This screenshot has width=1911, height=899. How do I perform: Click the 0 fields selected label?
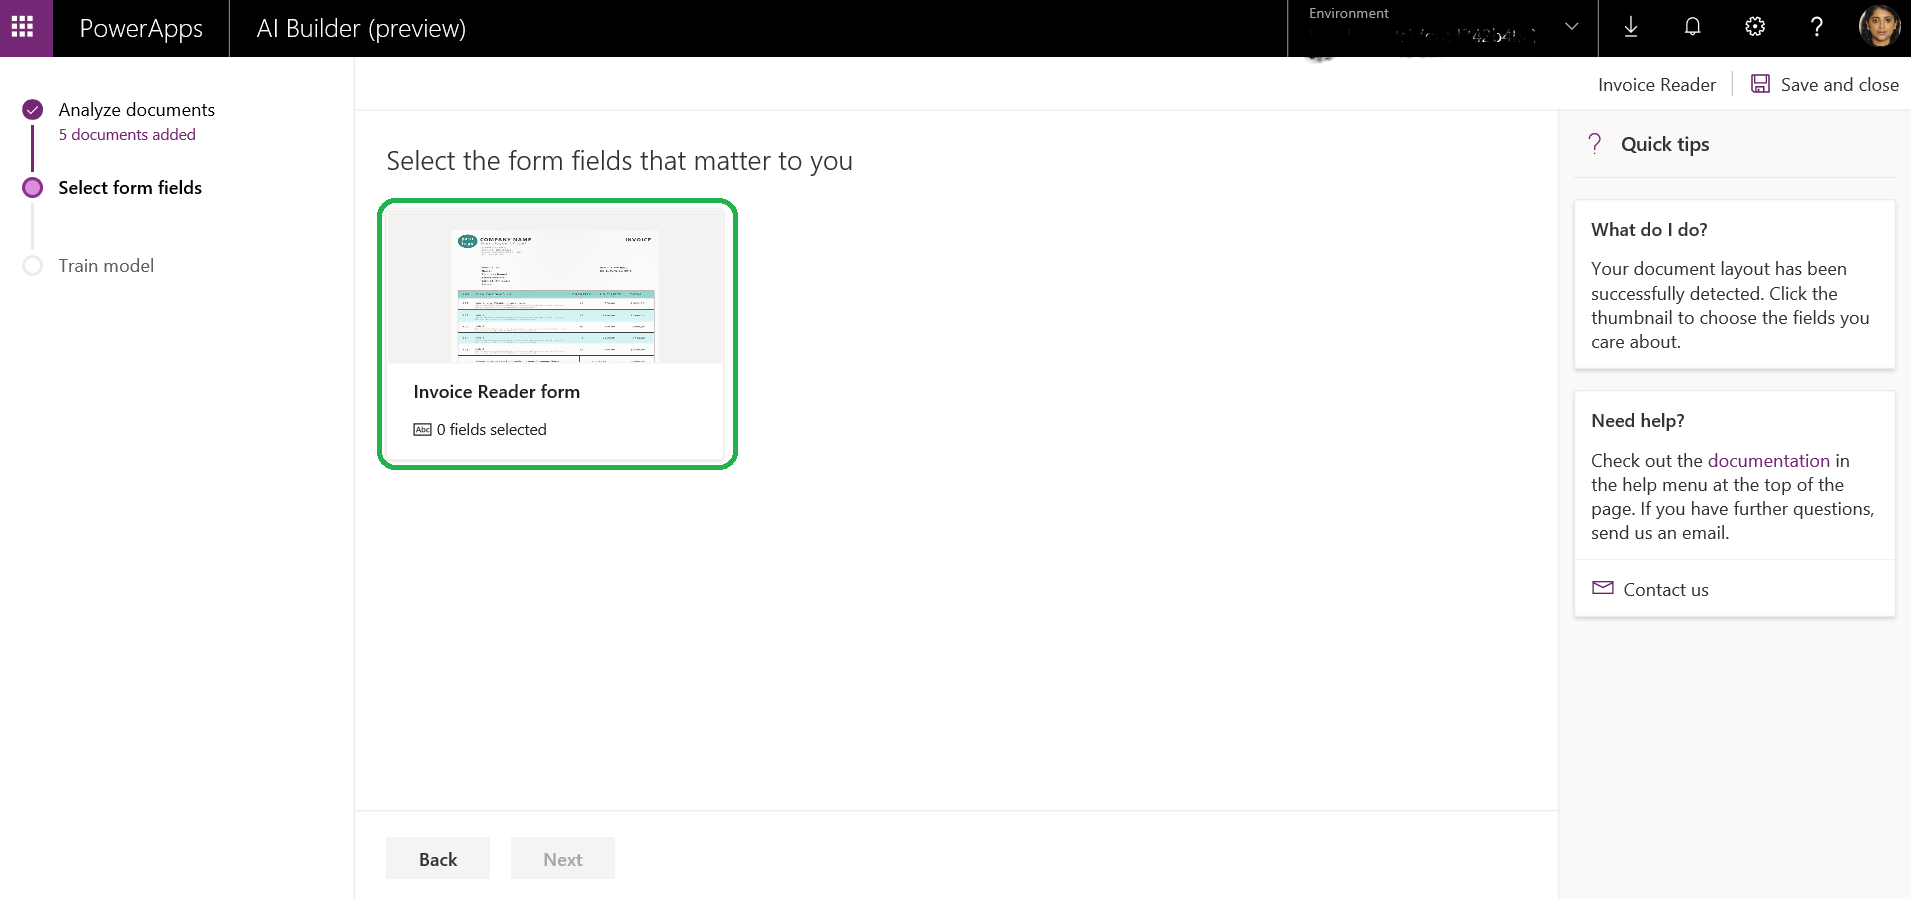[491, 430]
